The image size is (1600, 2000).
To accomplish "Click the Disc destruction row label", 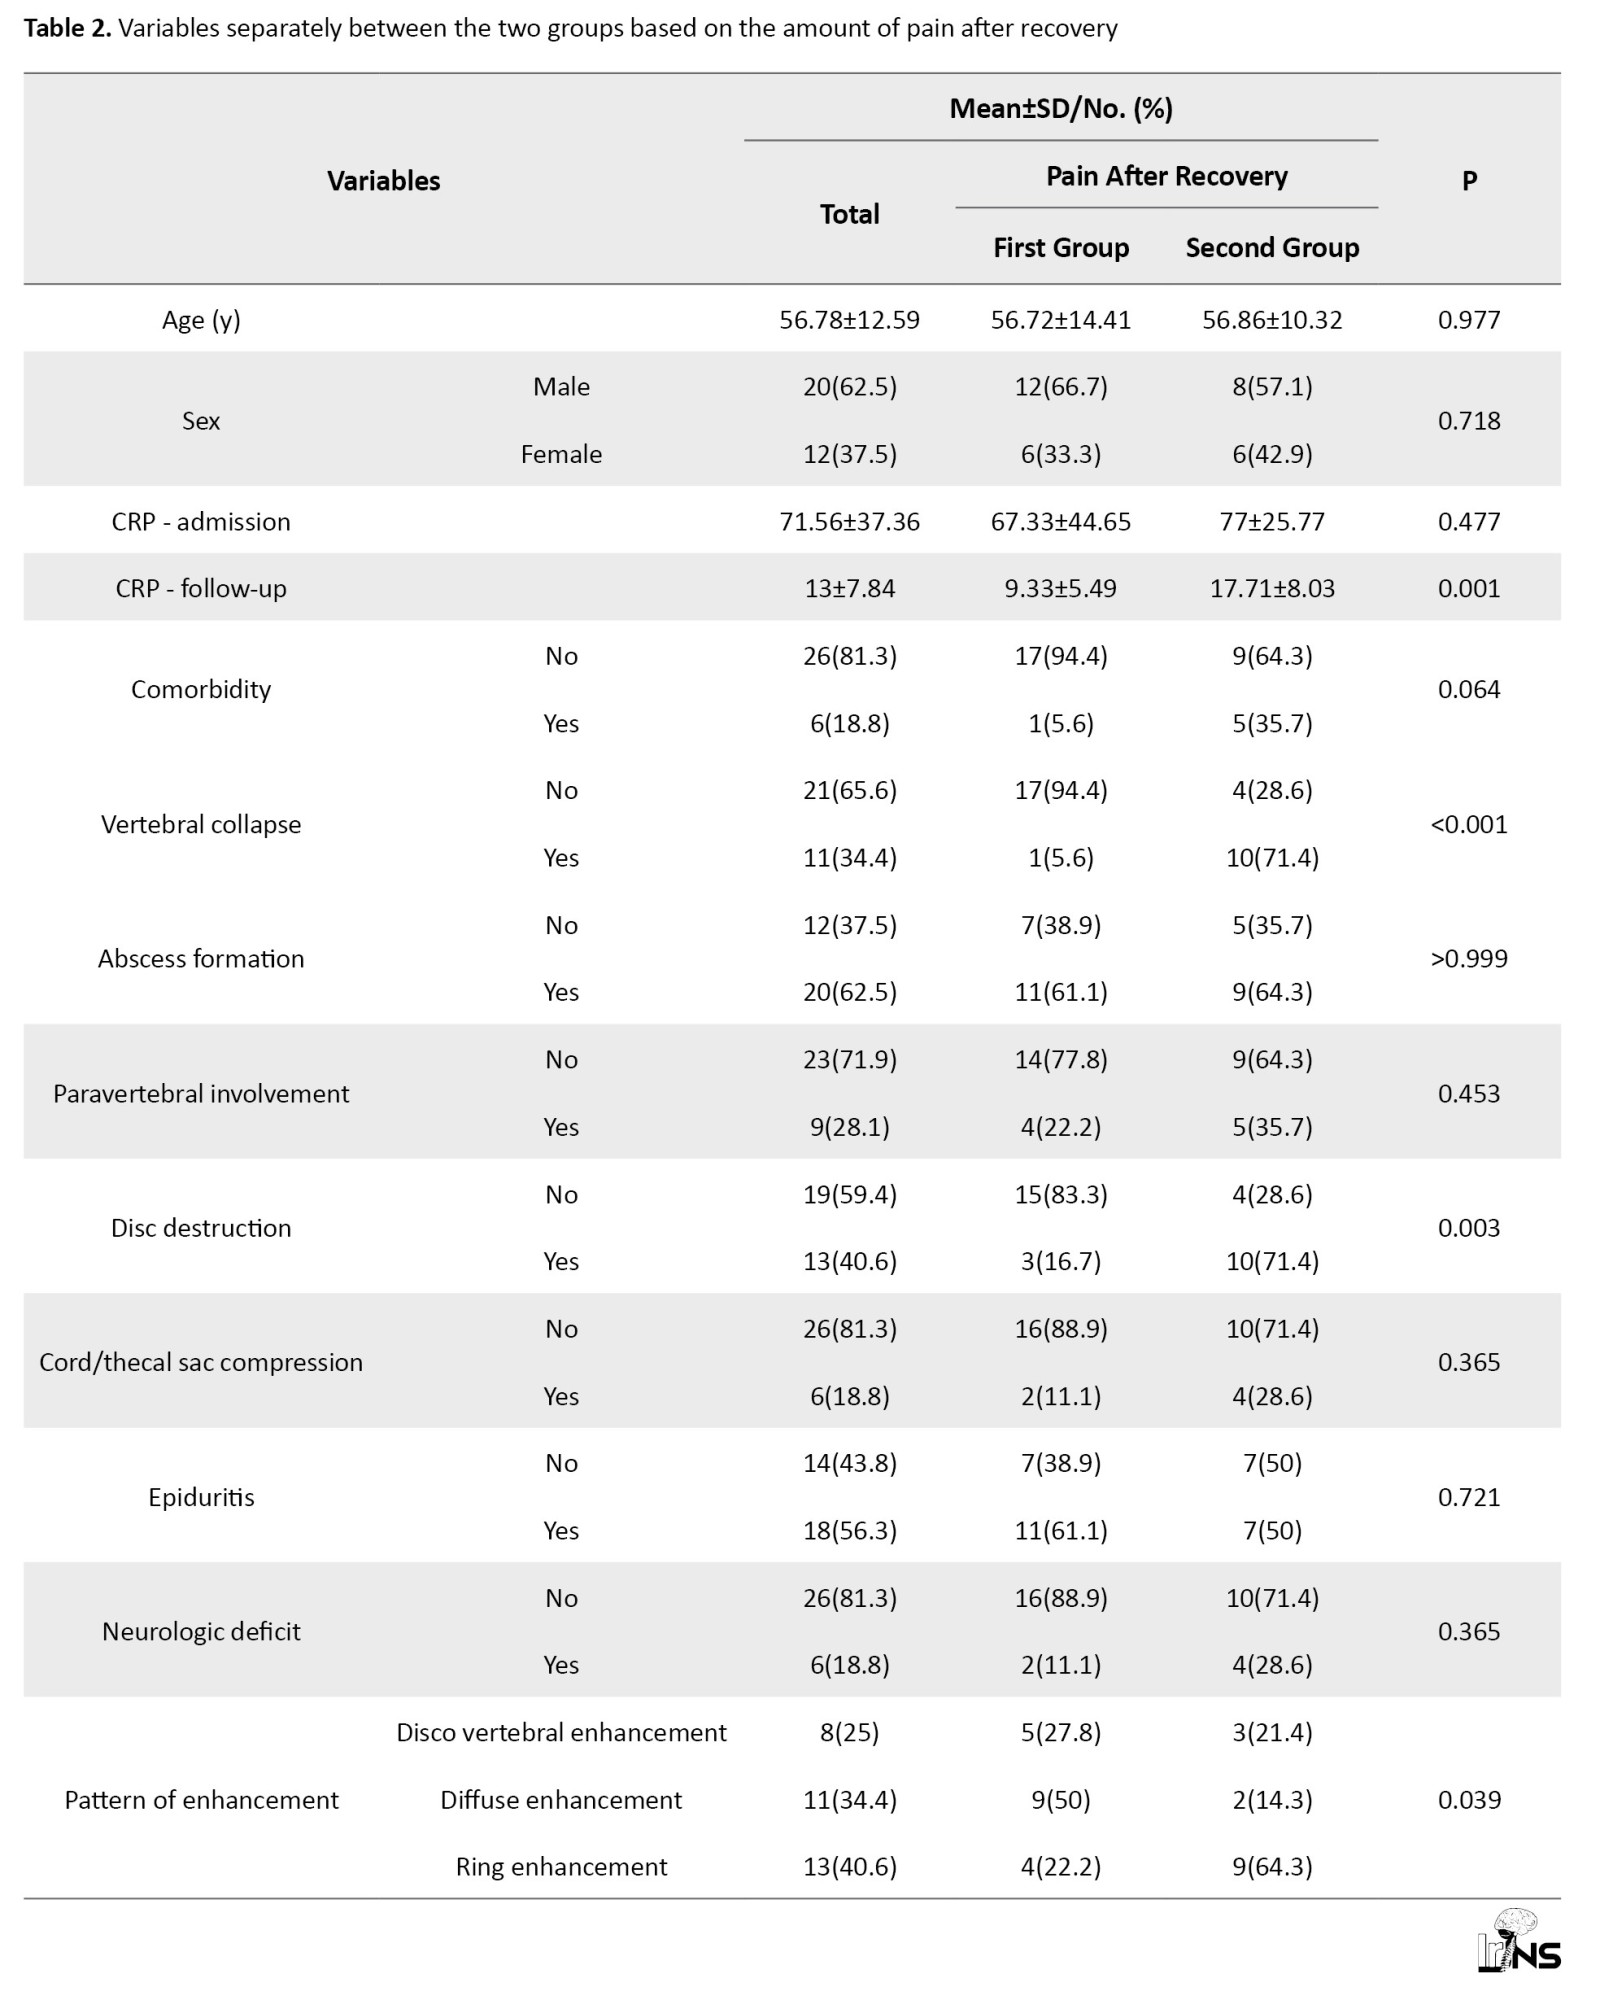I will tap(201, 1228).
